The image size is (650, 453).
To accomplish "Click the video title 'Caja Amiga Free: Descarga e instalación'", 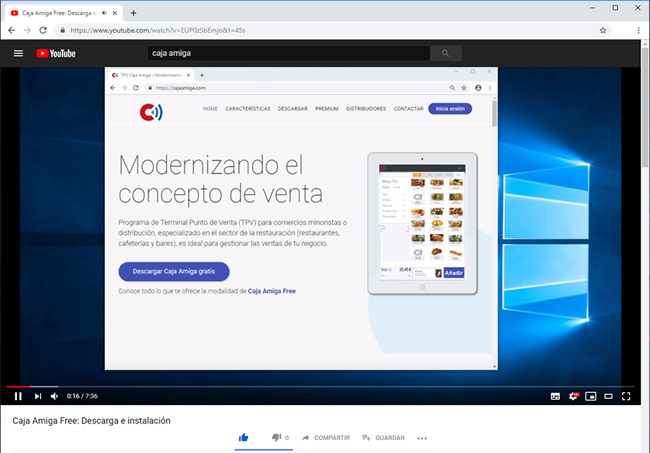I will pyautogui.click(x=92, y=421).
